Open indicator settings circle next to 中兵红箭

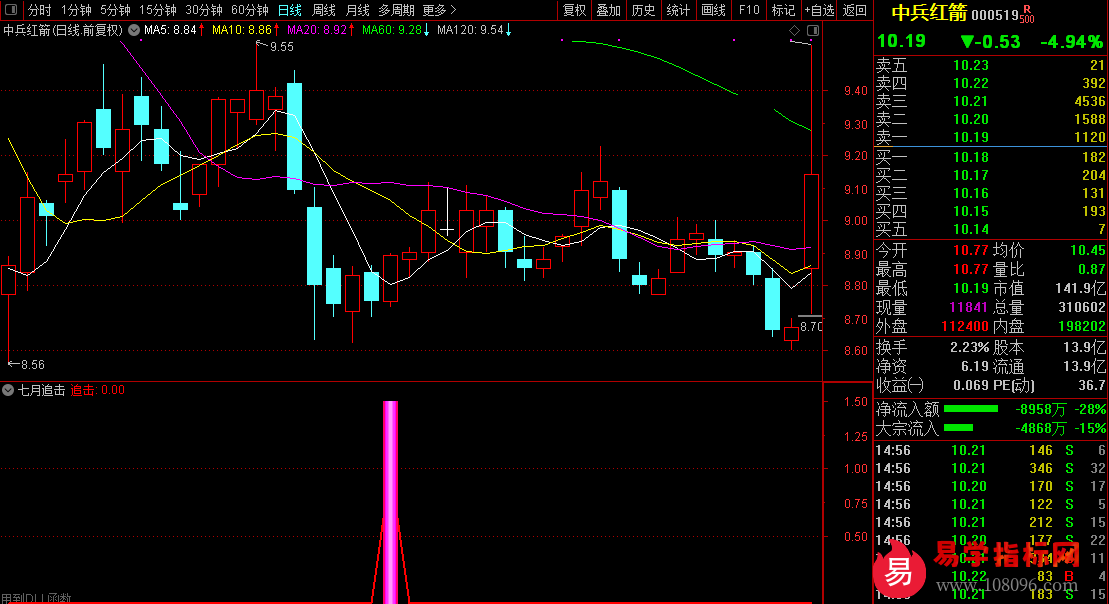134,30
